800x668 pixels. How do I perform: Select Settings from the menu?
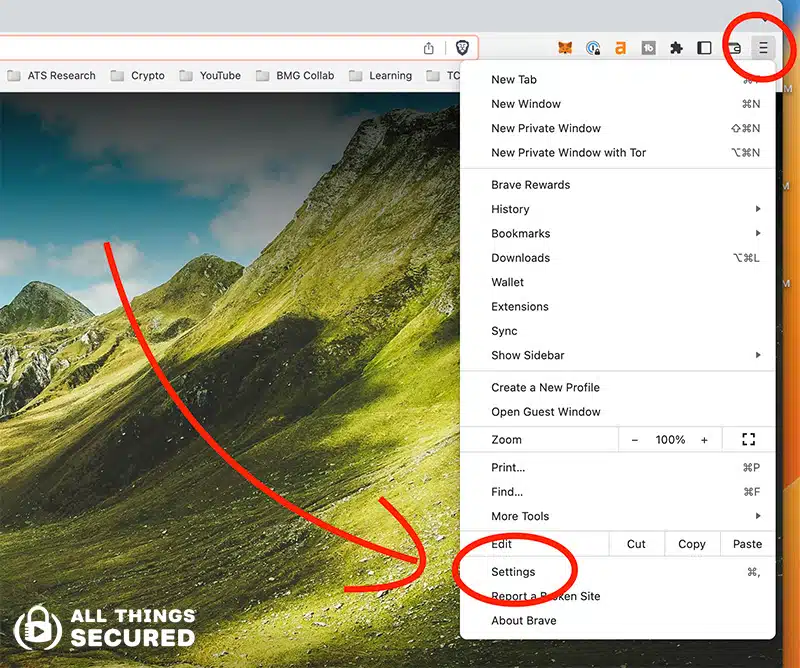coord(513,571)
